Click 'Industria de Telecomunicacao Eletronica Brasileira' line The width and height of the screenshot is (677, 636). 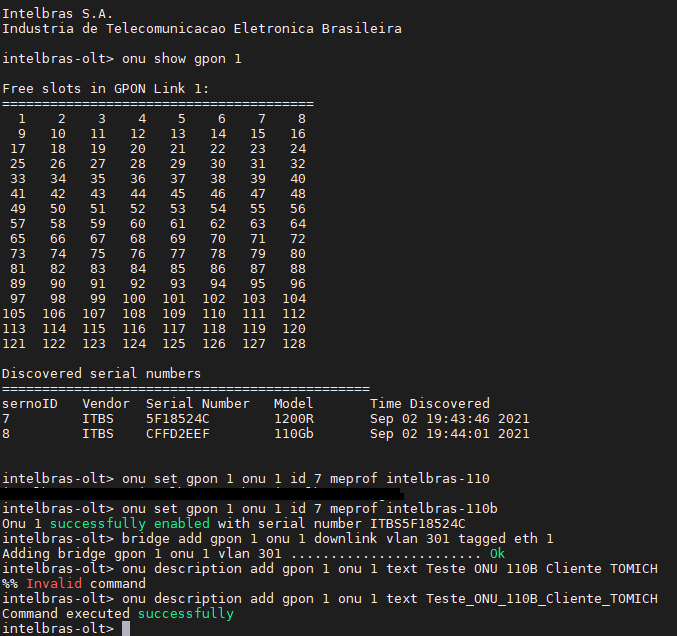[202, 28]
